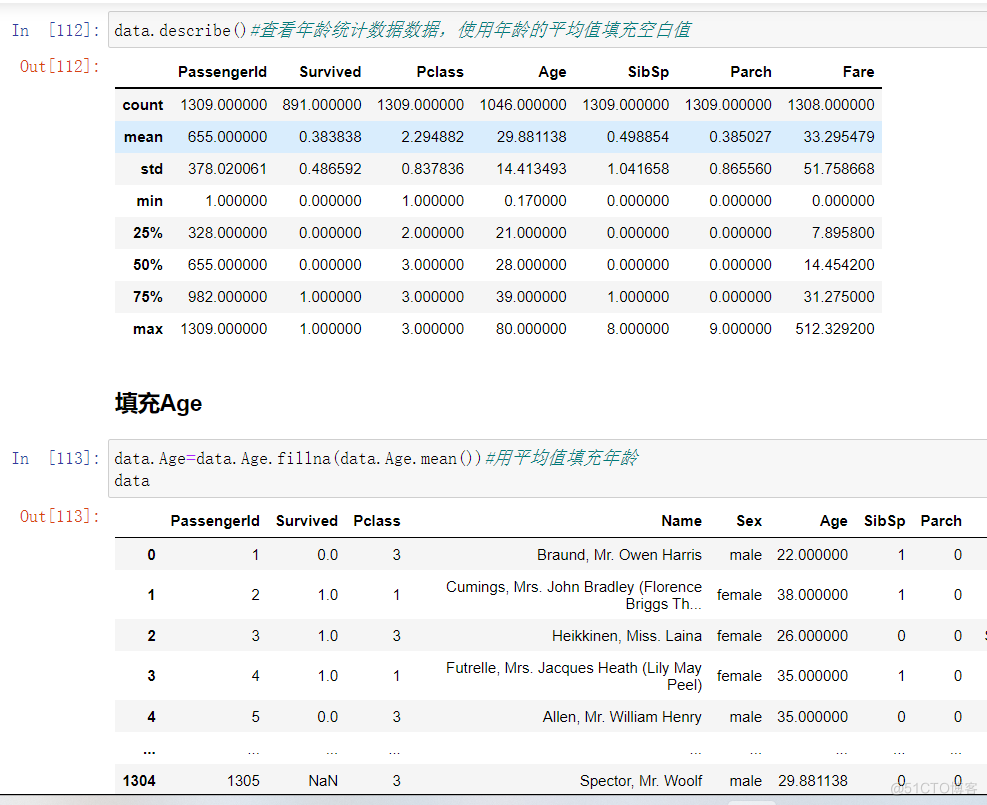Click the data.describe() code cell input
Viewport: 987px width, 805px height.
click(x=548, y=30)
